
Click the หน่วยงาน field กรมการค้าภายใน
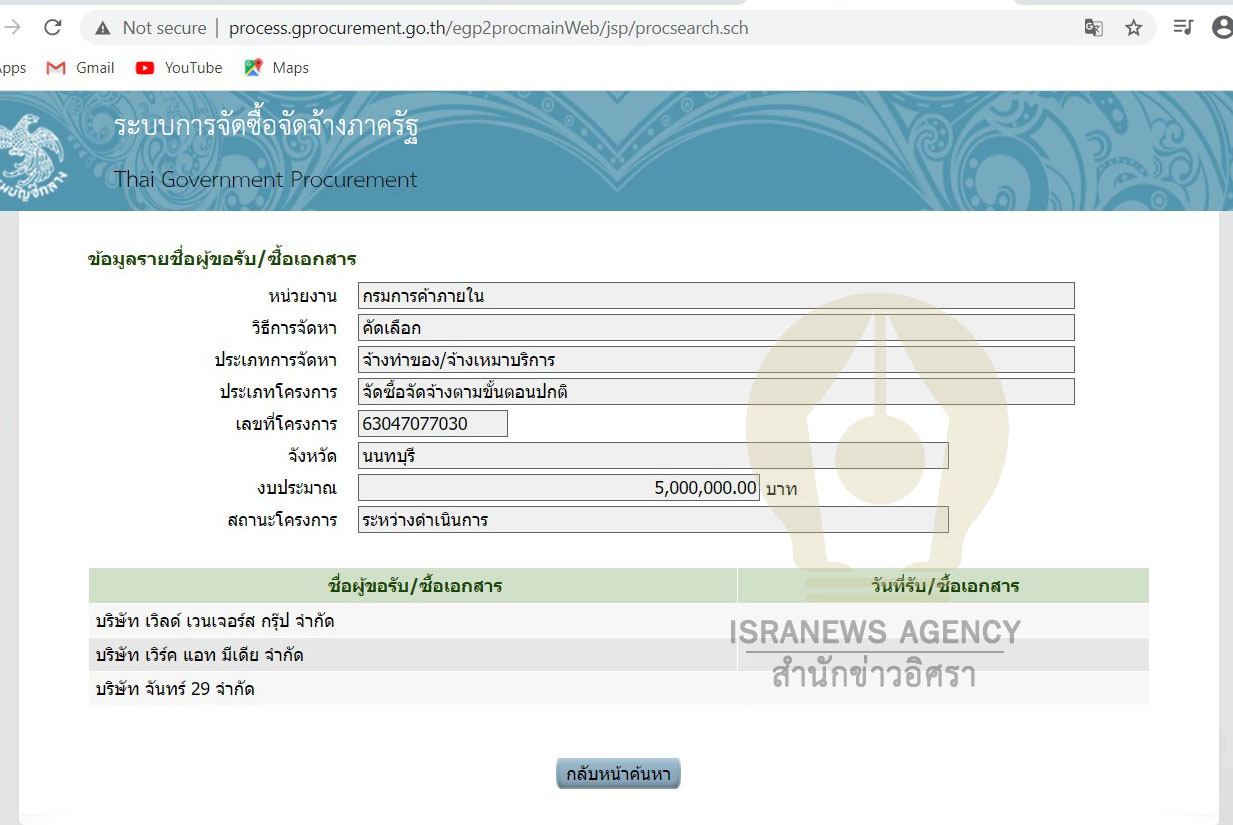click(x=715, y=296)
